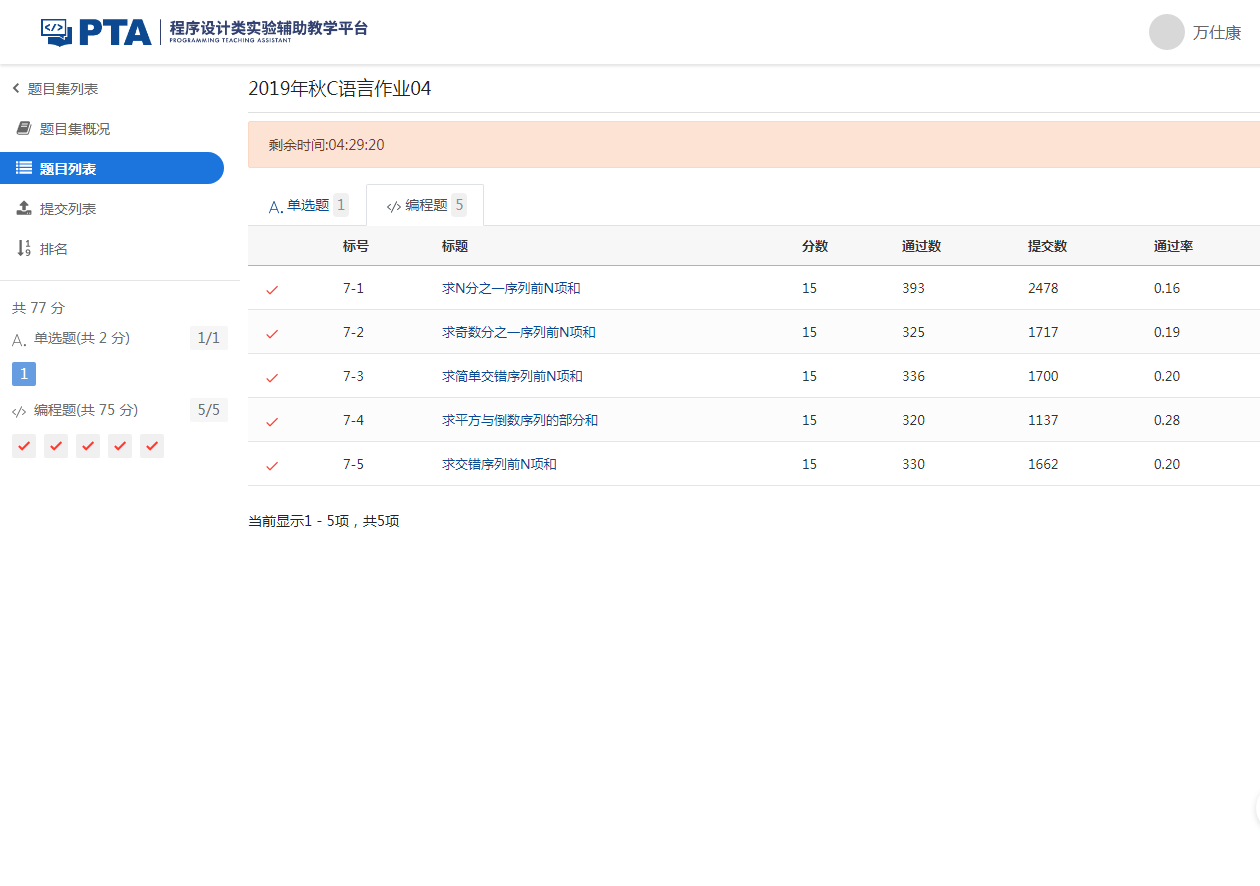Click label 7-1 in the table

354,288
